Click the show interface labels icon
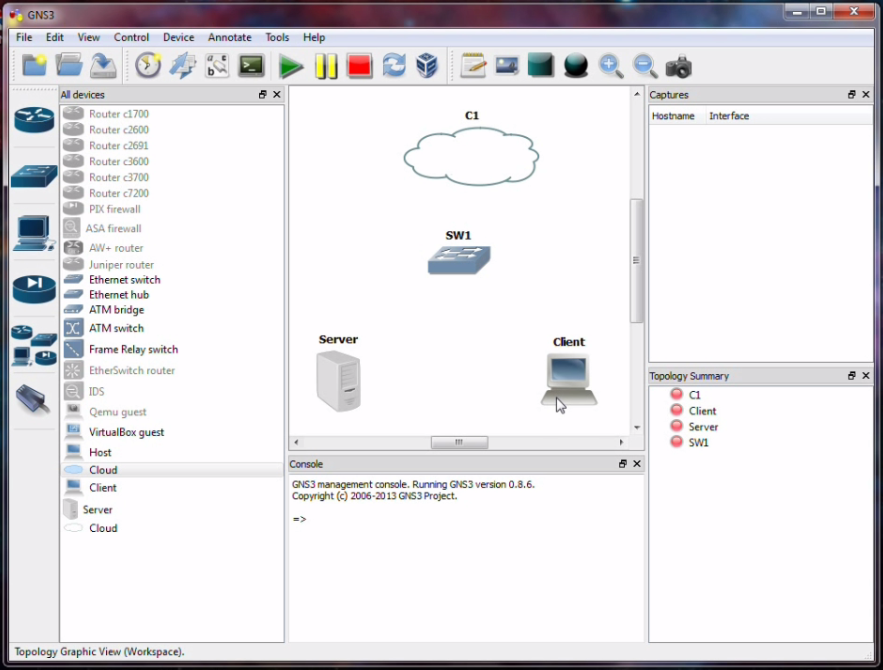This screenshot has height=670, width=883. coord(182,66)
